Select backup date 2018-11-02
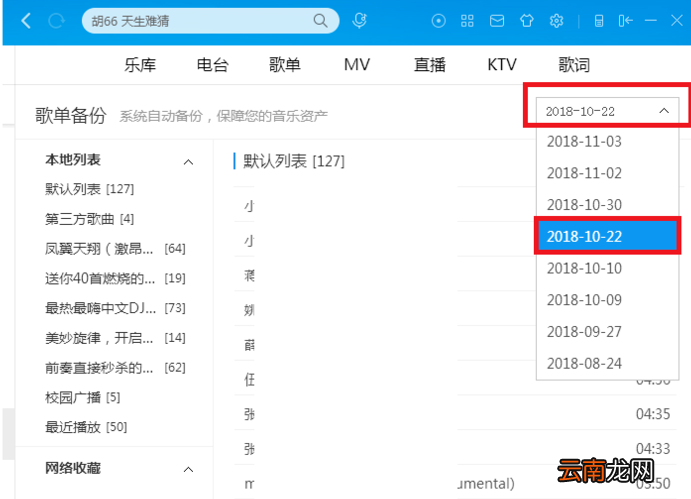 coord(607,173)
